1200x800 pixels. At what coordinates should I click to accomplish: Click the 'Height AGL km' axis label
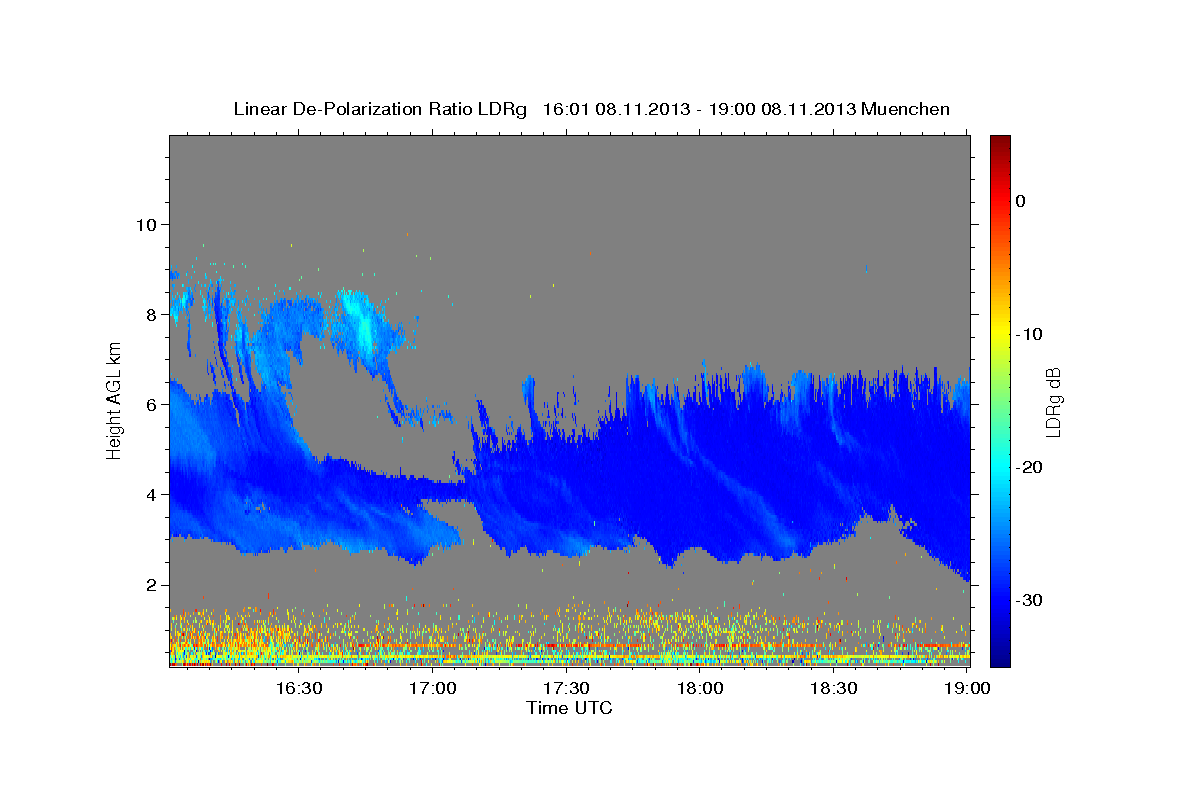point(114,400)
